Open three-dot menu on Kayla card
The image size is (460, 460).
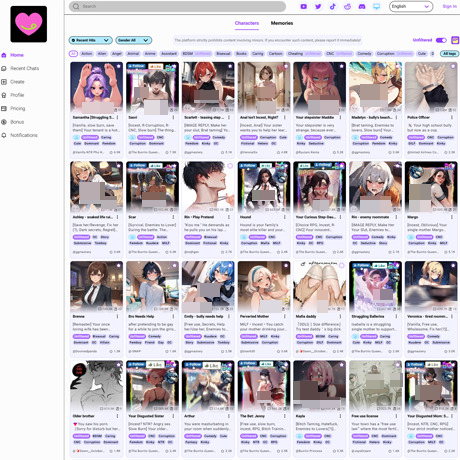pyautogui.click(x=340, y=416)
